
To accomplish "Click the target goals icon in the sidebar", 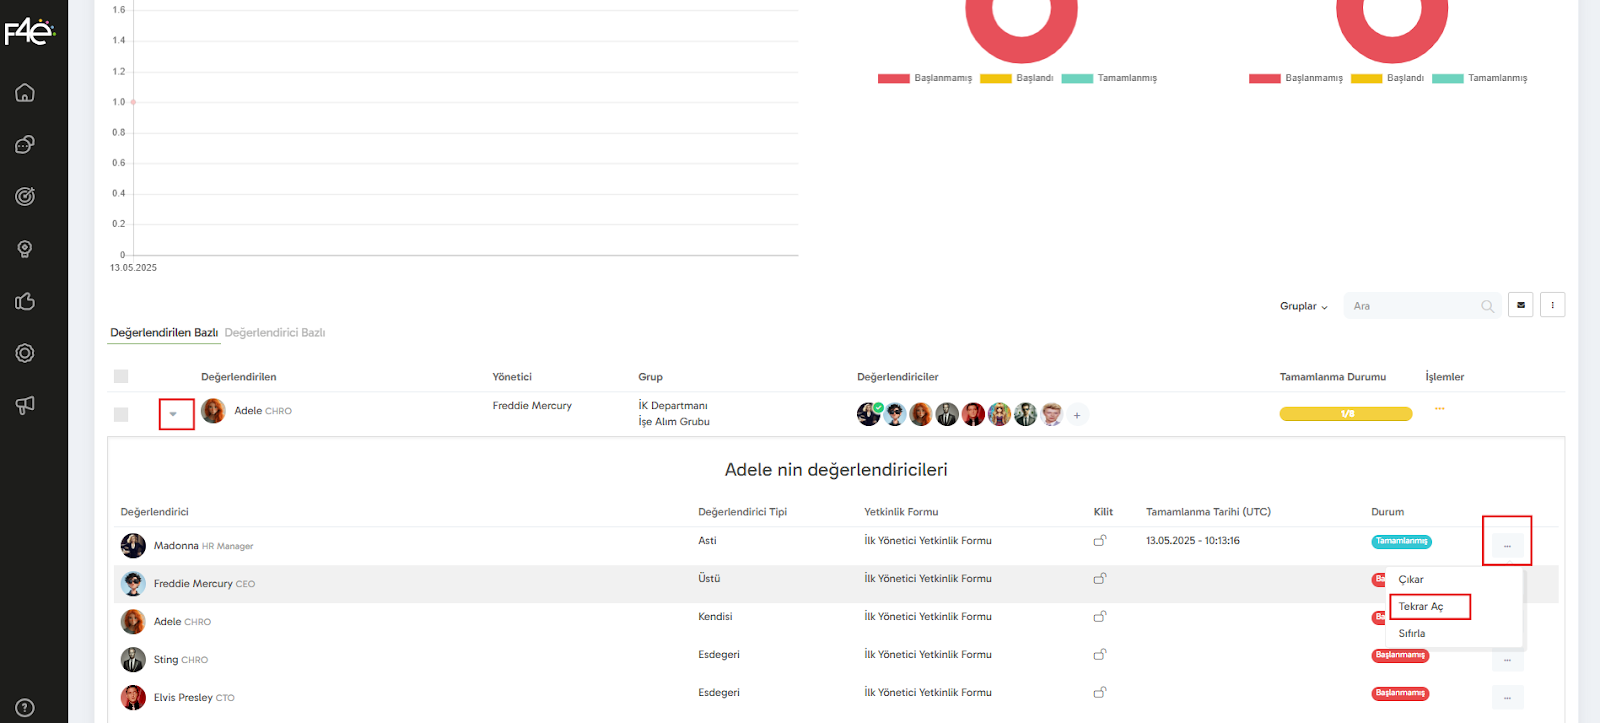I will (x=25, y=197).
